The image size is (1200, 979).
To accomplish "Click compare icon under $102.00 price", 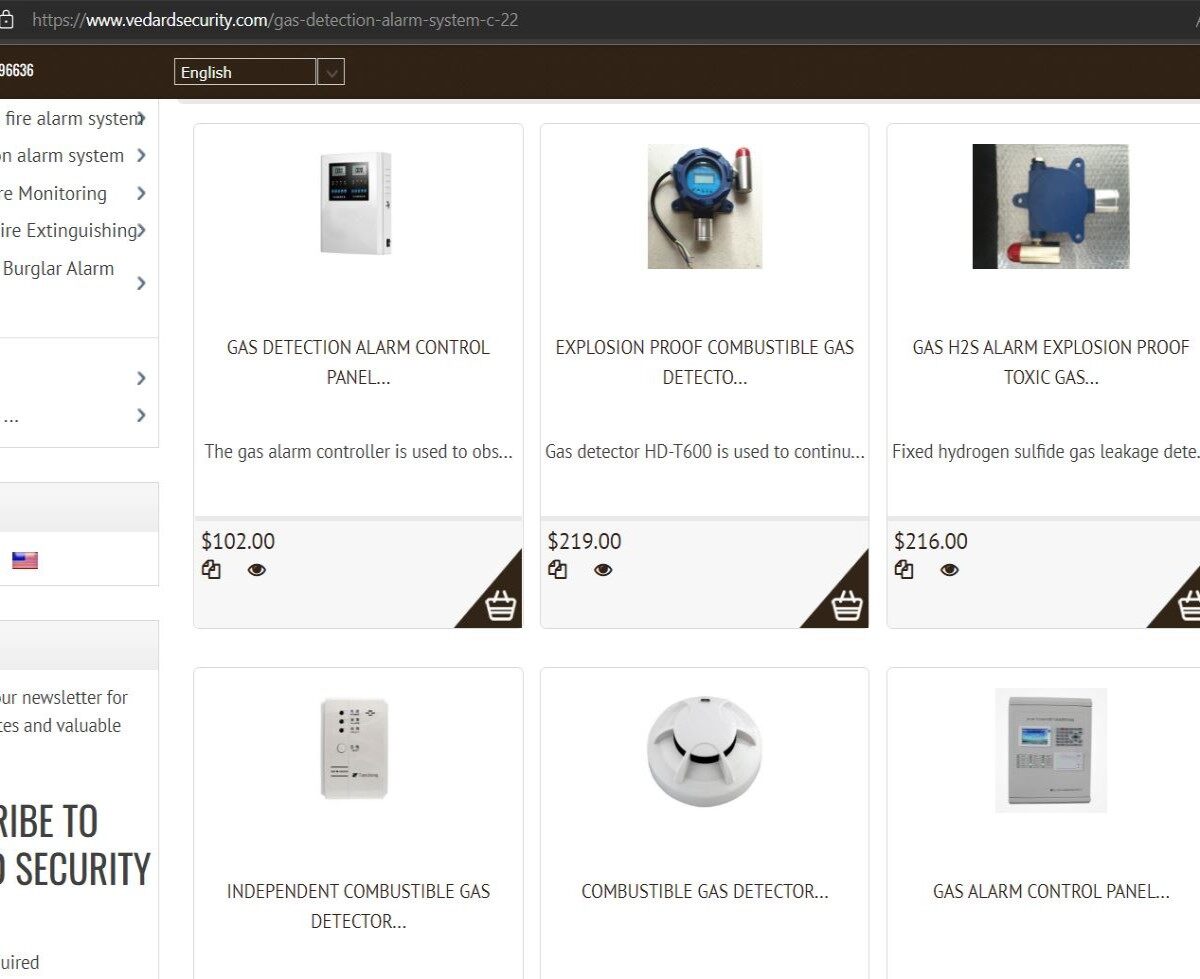I will [x=211, y=570].
